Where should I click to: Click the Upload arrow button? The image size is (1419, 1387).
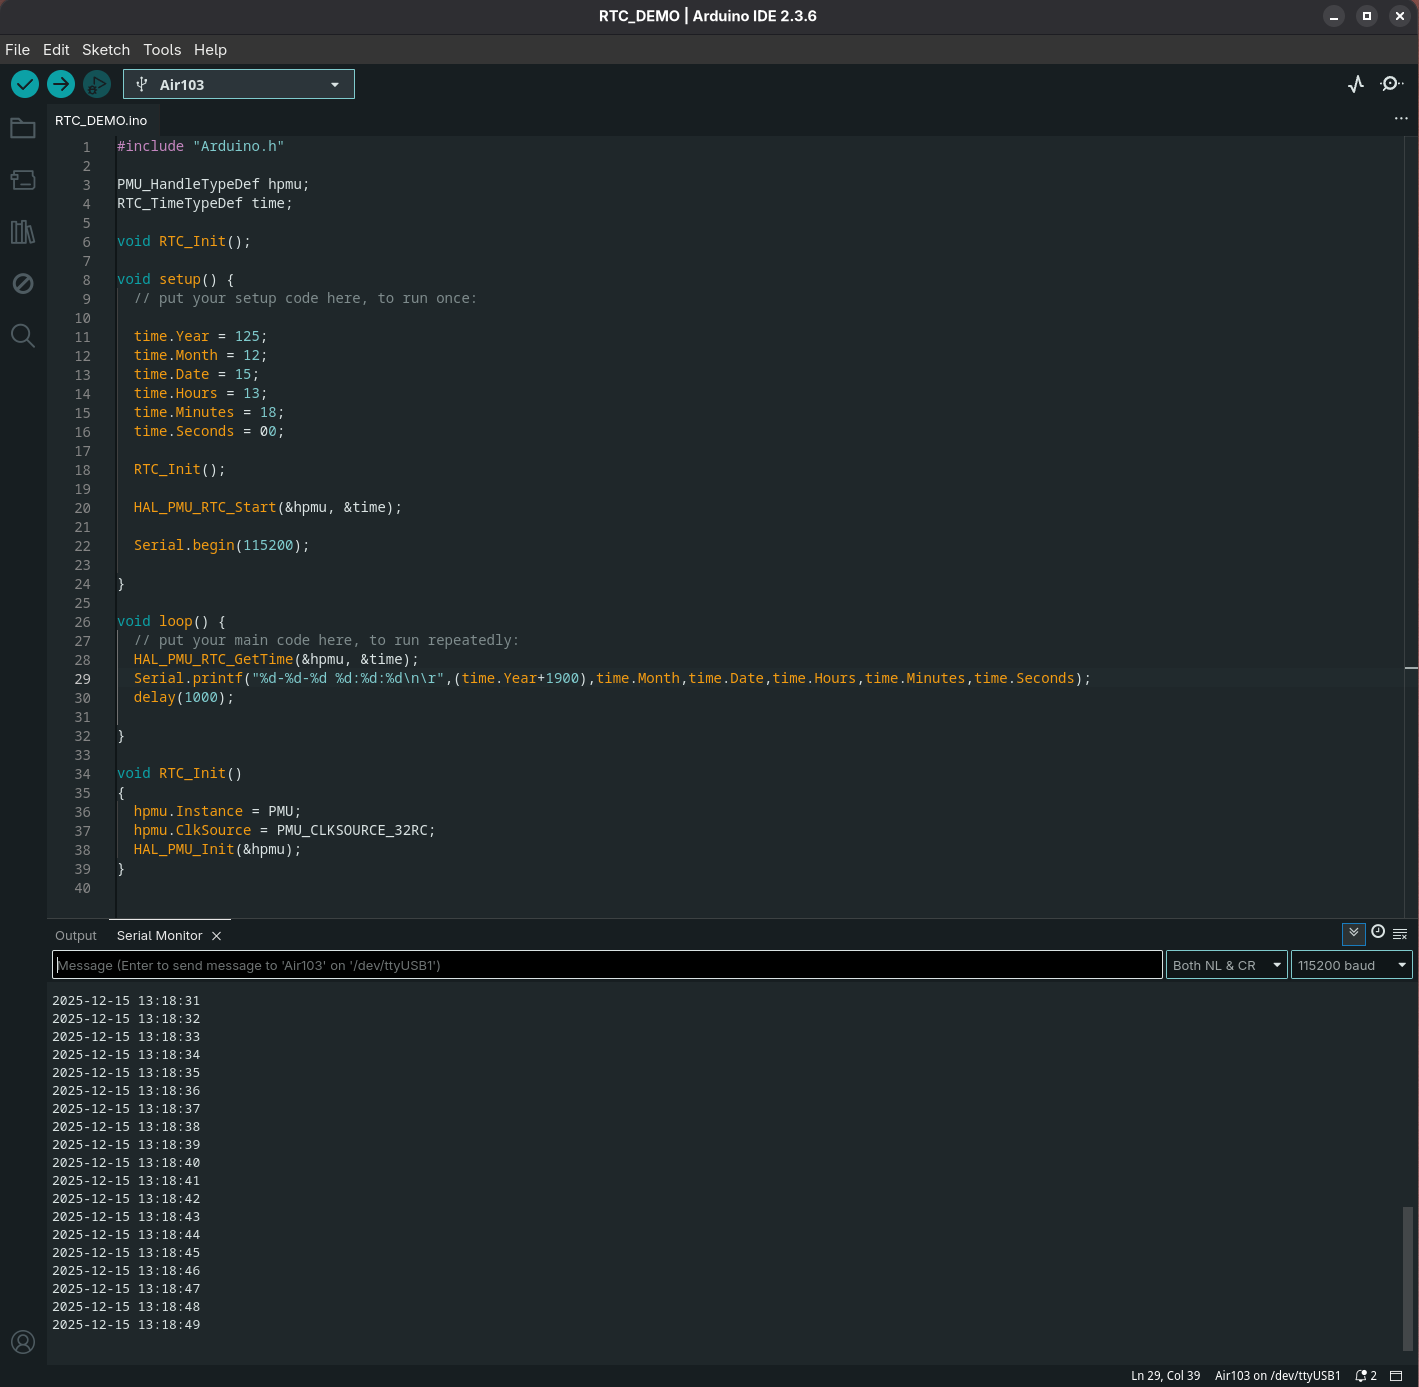coord(61,84)
